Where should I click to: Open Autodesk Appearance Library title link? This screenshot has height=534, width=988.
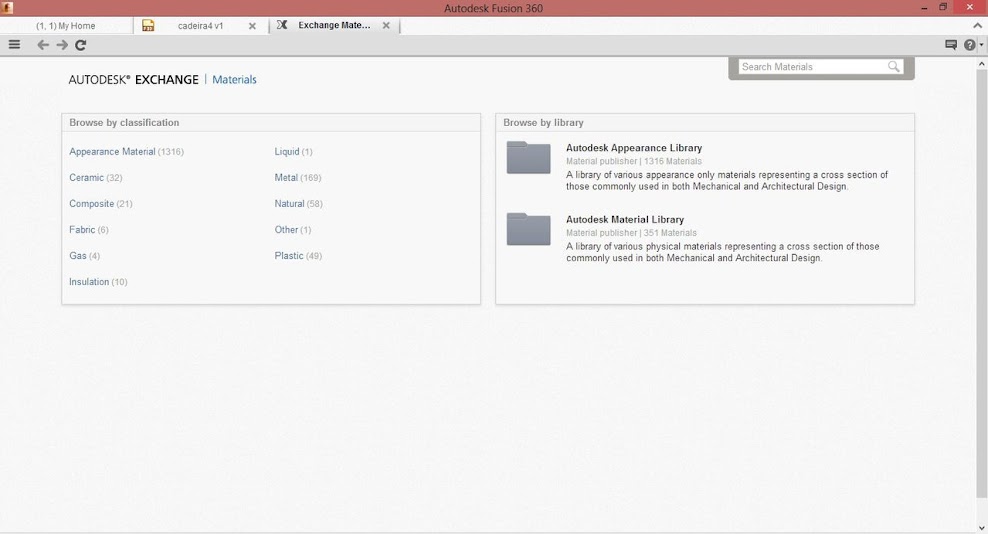[634, 148]
